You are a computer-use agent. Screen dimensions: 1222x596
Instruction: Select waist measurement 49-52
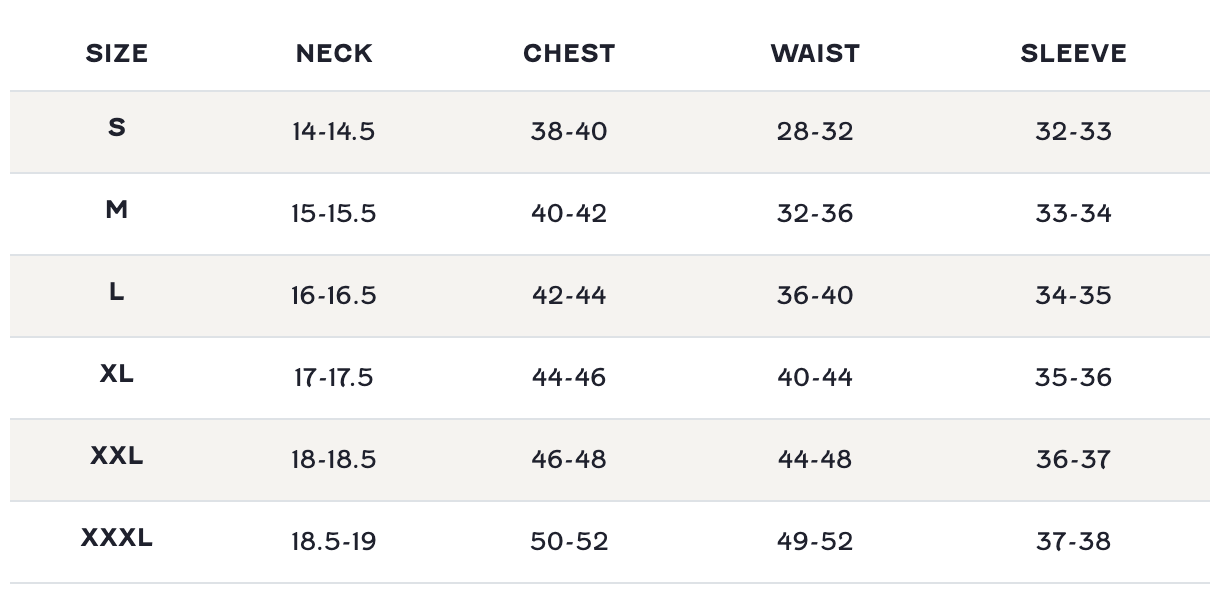pyautogui.click(x=815, y=542)
